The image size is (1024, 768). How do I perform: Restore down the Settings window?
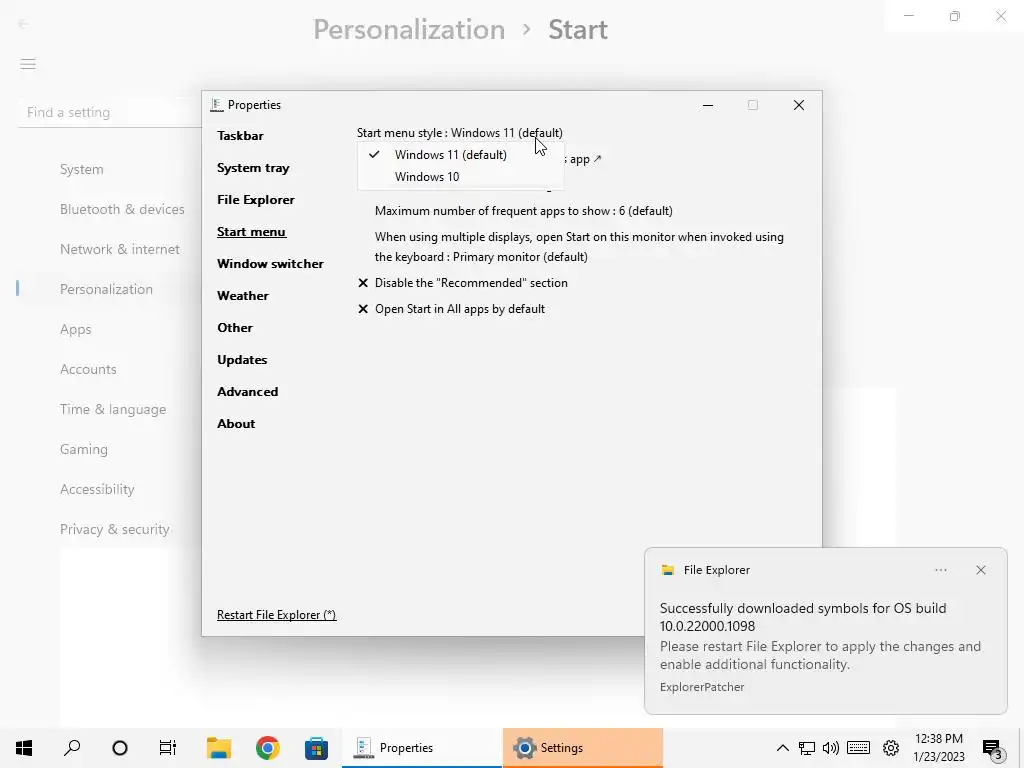955,16
